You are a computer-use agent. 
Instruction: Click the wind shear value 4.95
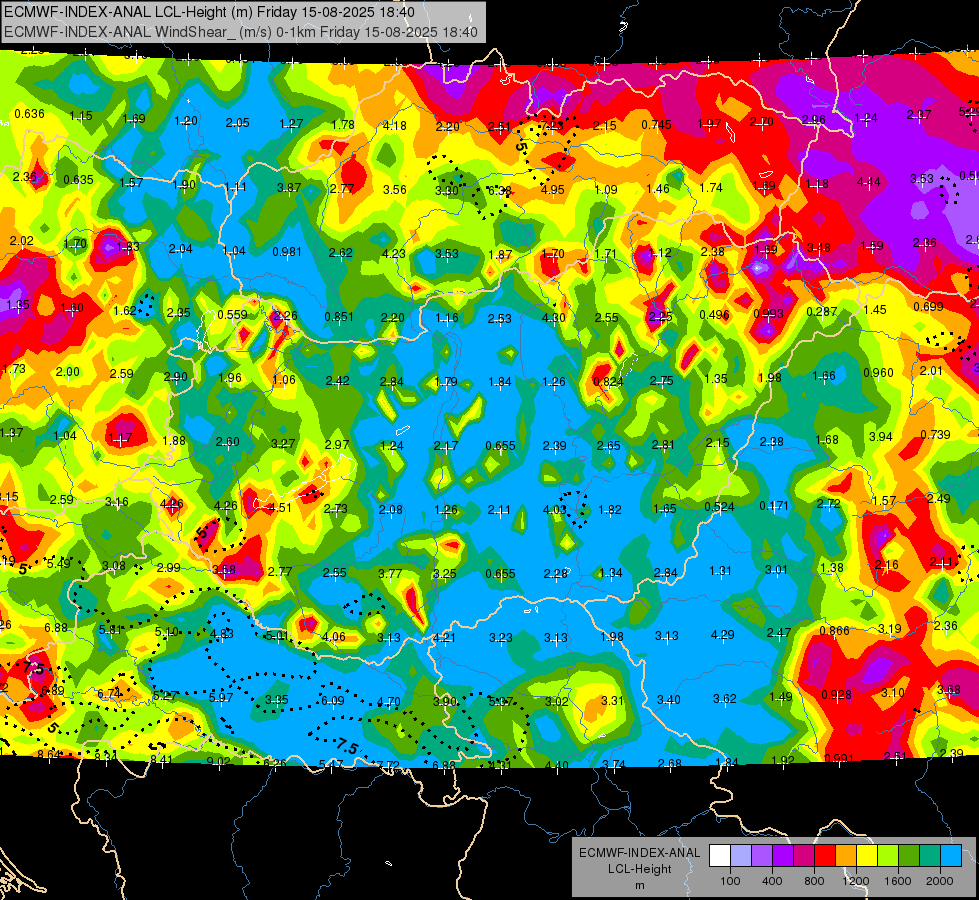pos(553,189)
